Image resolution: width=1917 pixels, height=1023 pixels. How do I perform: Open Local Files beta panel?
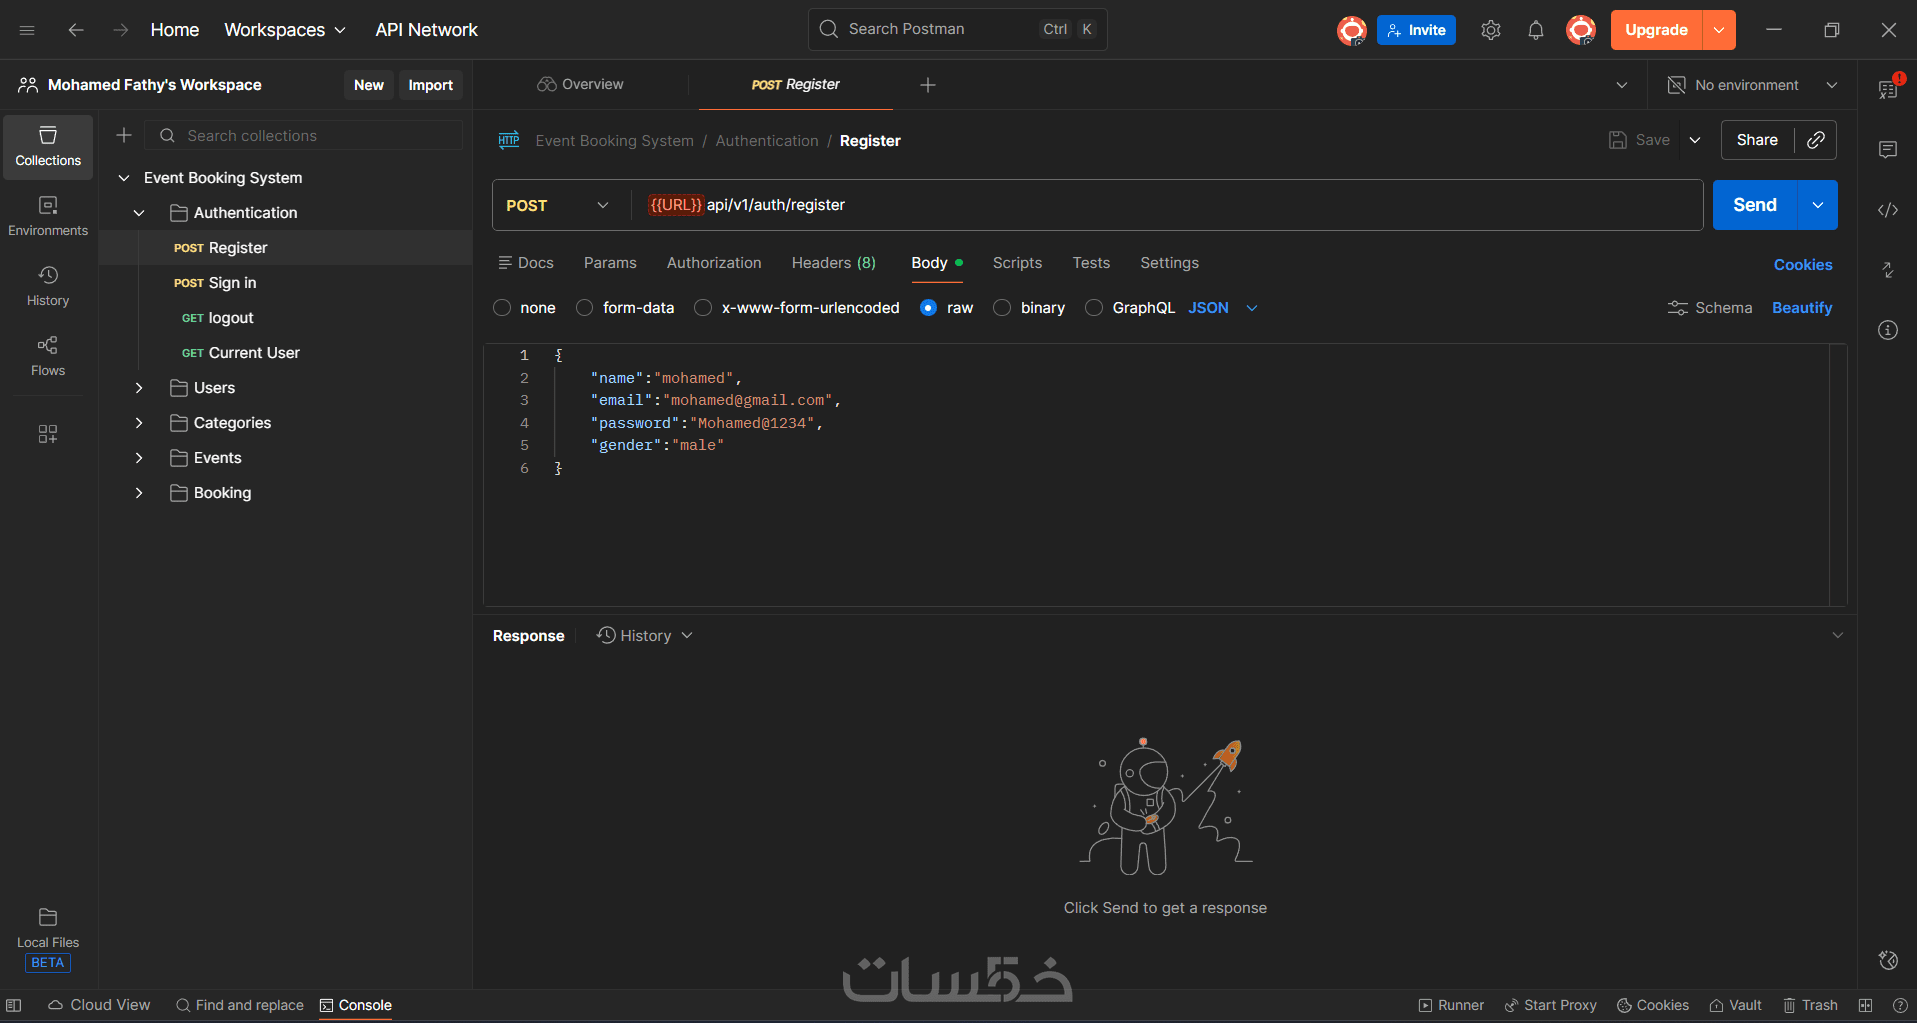click(x=48, y=939)
